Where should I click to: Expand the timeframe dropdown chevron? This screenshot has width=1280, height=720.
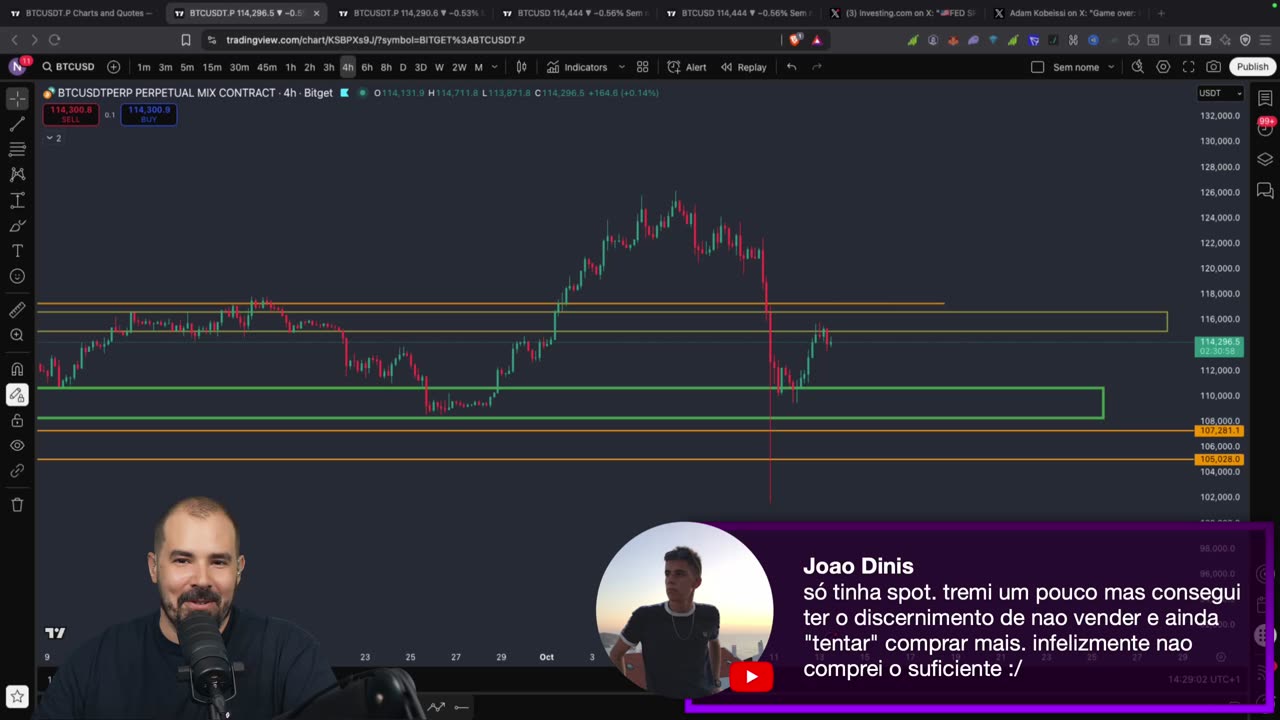494,67
